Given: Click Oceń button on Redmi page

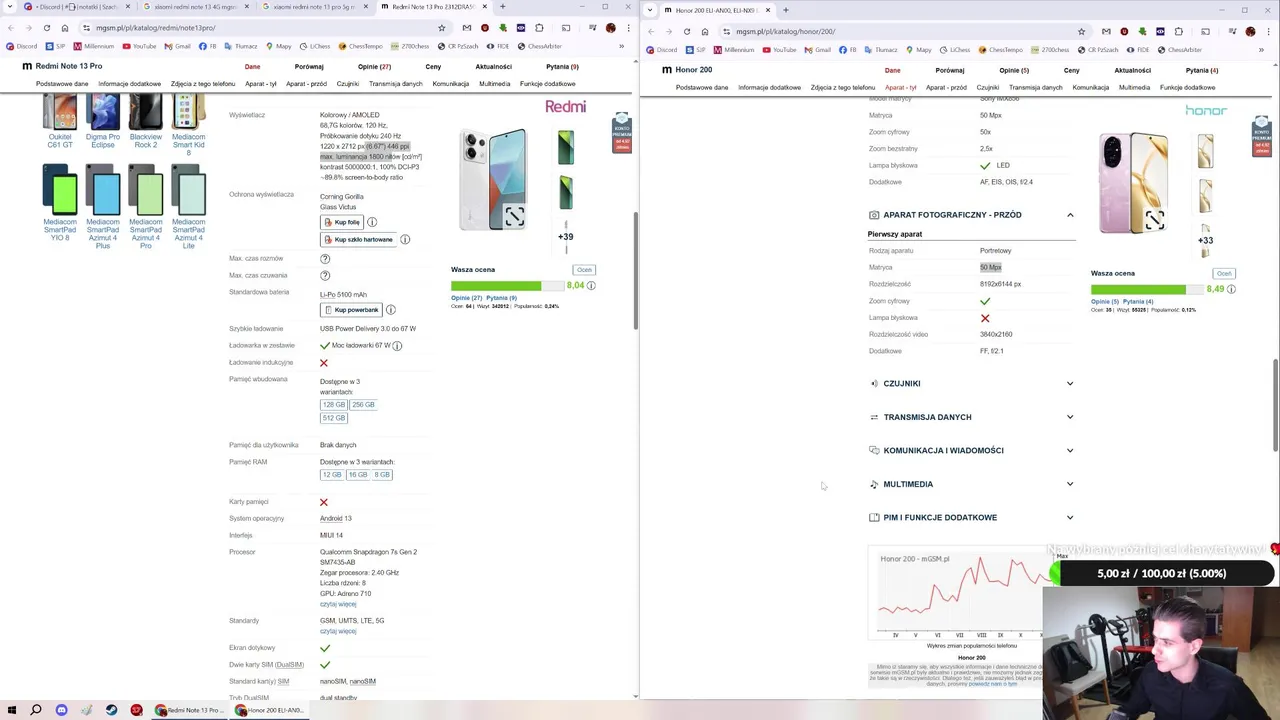Looking at the screenshot, I should [584, 270].
